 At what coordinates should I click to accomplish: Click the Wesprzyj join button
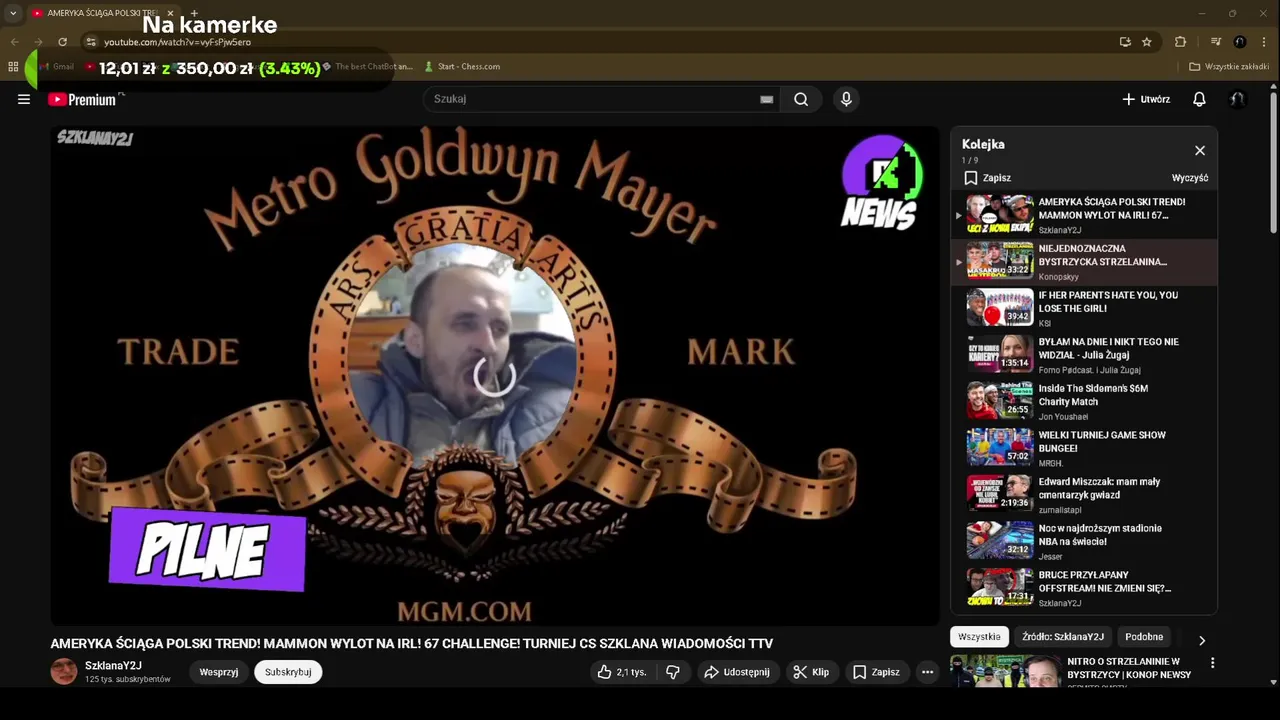pyautogui.click(x=219, y=672)
